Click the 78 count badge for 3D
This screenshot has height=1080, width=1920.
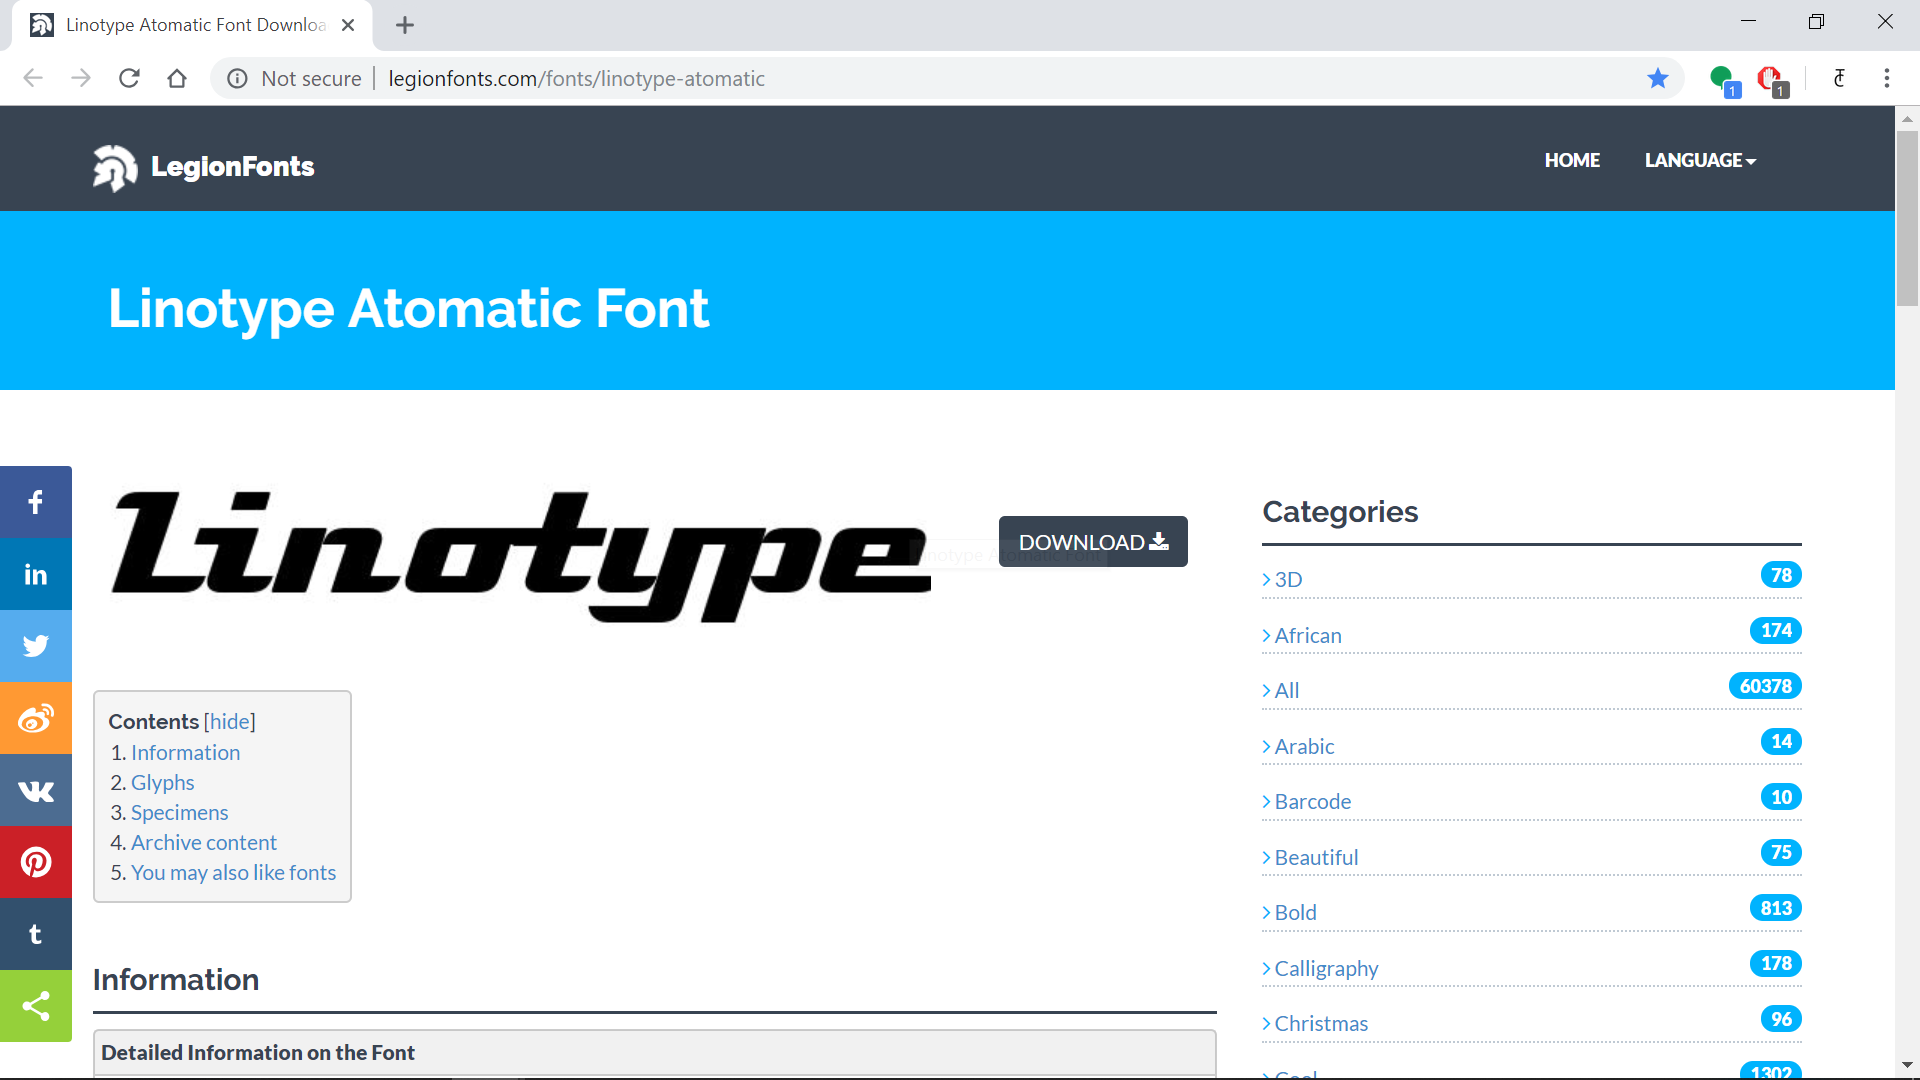click(1781, 575)
